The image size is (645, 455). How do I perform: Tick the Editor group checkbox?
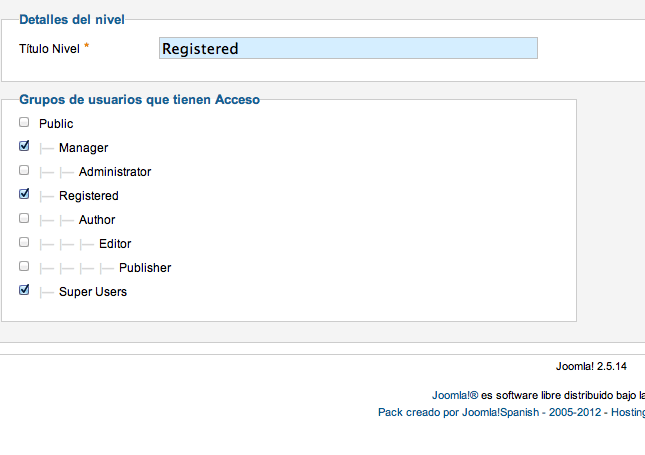click(x=24, y=242)
